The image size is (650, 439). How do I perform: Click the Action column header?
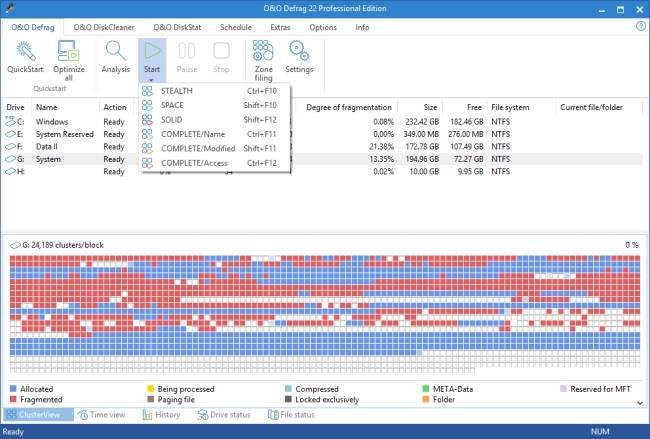pyautogui.click(x=115, y=107)
